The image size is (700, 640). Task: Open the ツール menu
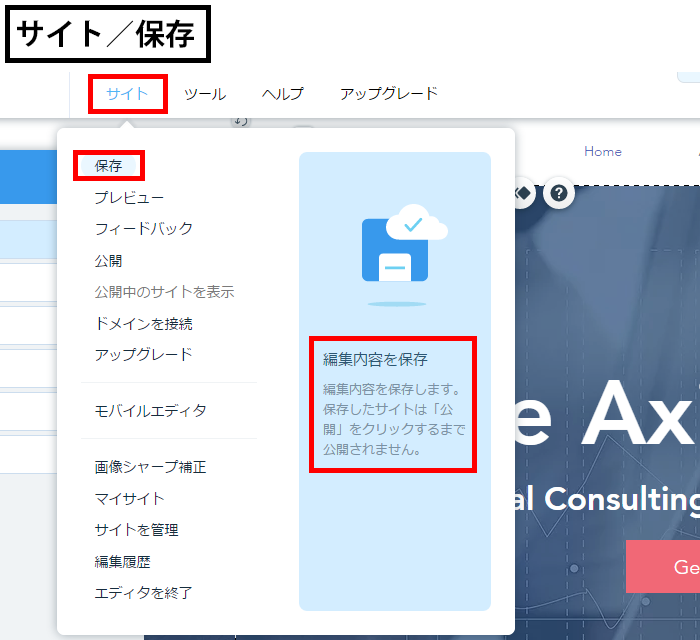(205, 94)
